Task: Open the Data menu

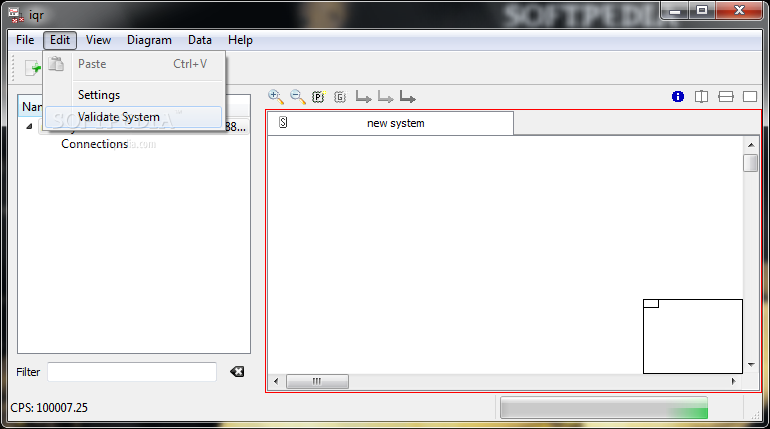Action: [200, 40]
